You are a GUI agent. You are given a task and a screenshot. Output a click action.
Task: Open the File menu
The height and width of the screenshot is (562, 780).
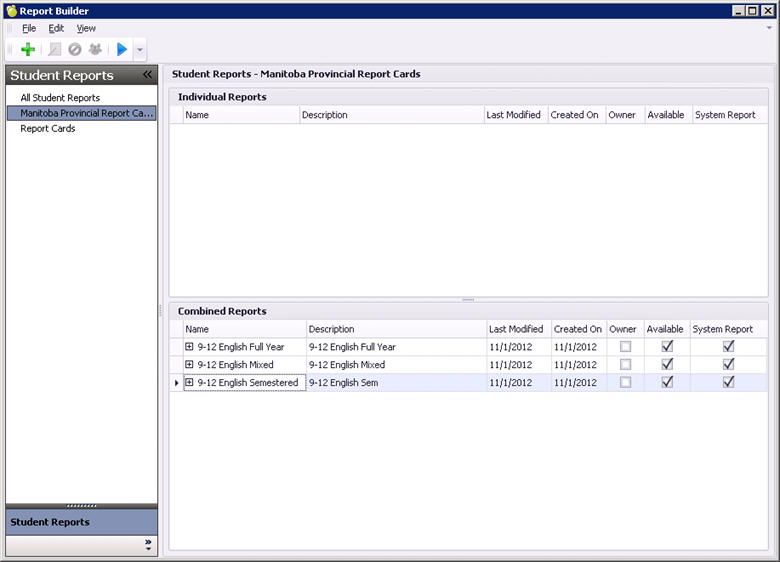29,28
